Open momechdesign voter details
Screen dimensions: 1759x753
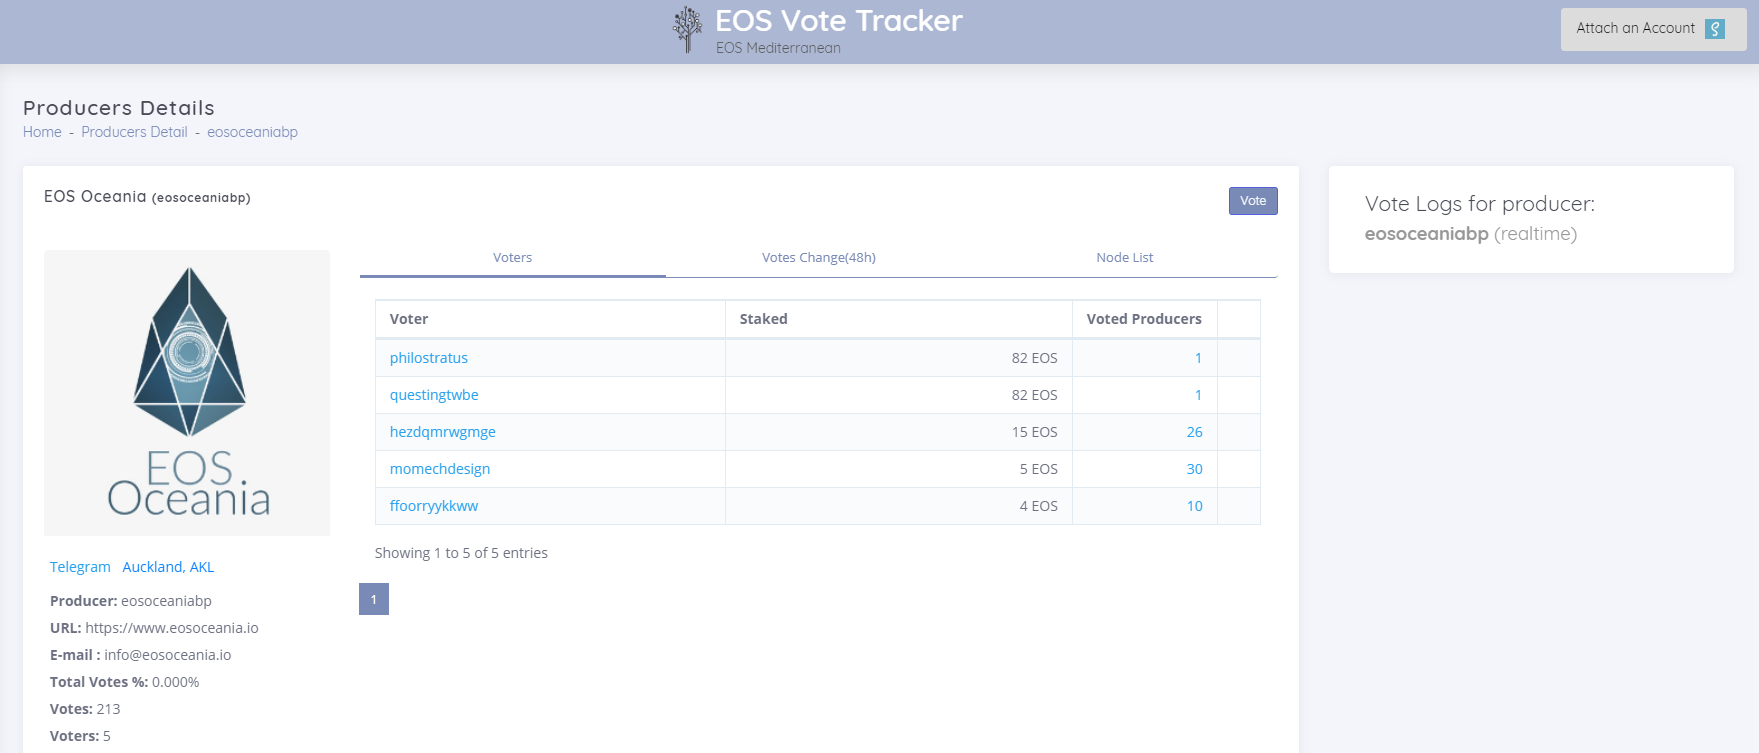click(439, 469)
